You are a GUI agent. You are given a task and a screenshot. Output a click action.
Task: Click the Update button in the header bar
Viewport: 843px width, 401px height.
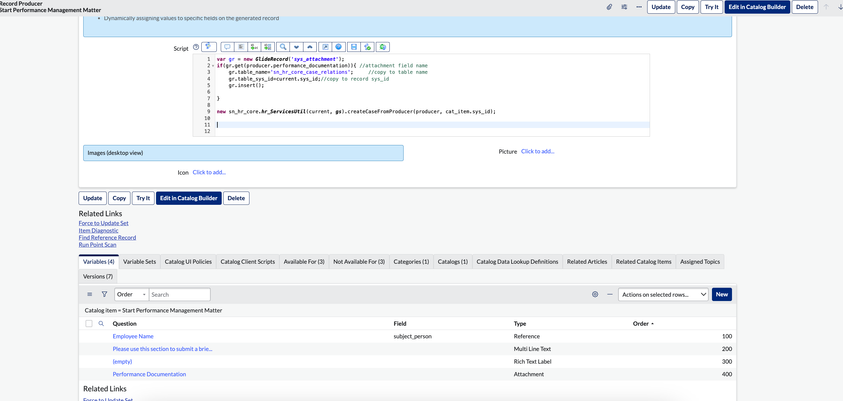[x=661, y=7]
